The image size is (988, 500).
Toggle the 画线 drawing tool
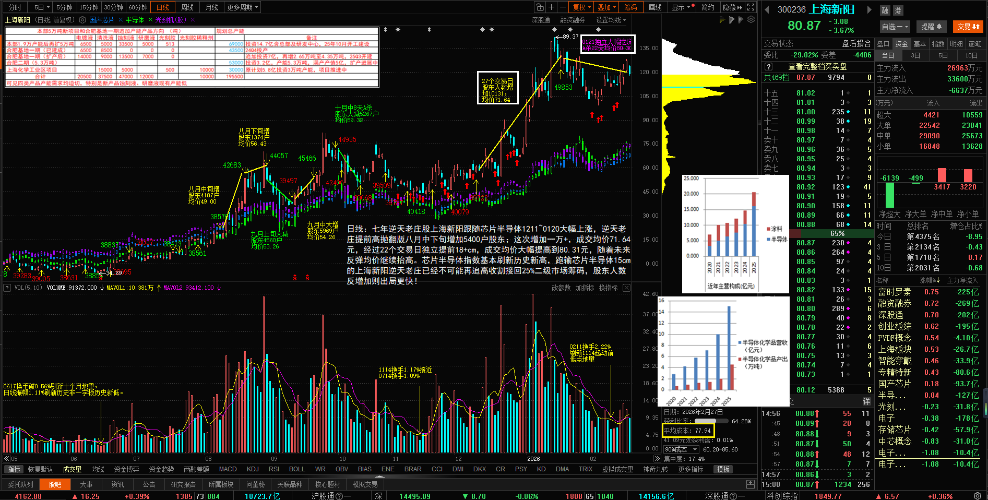656,8
